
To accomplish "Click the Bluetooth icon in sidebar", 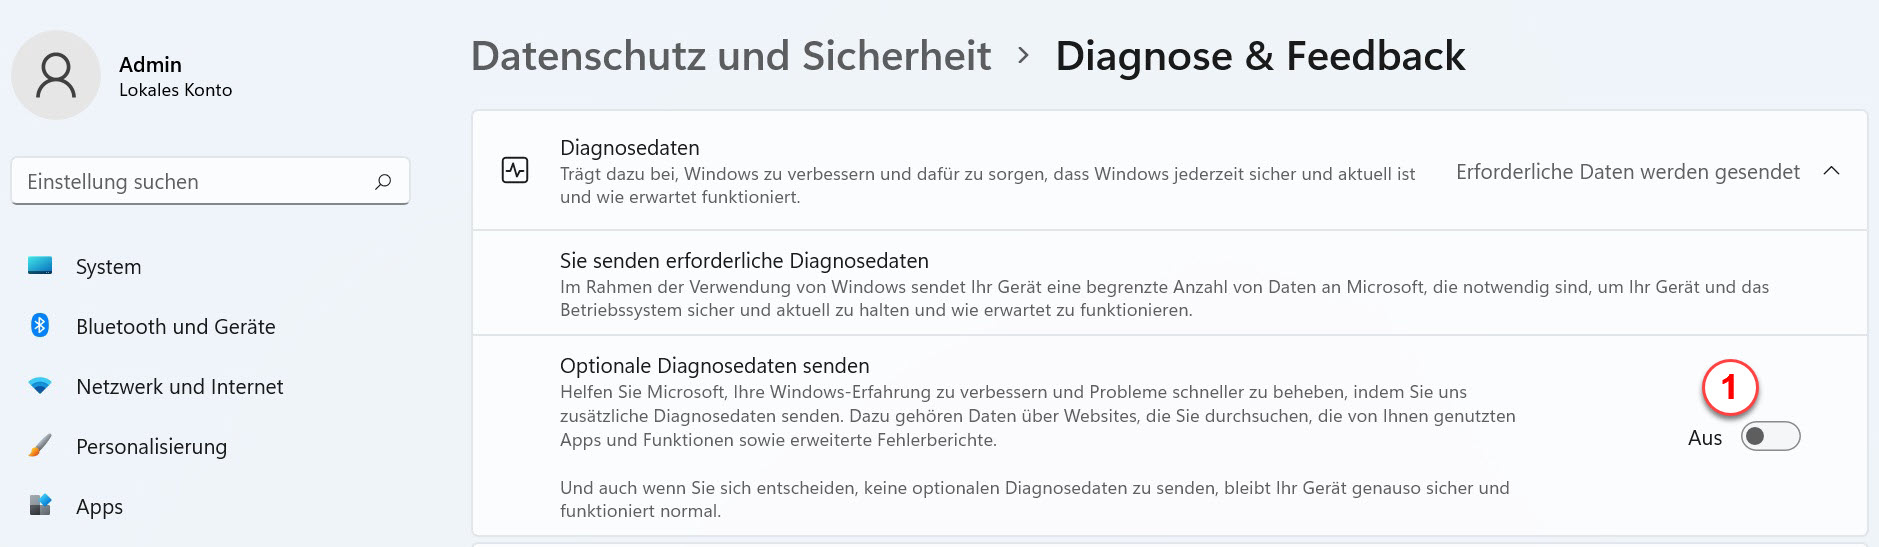I will coord(40,325).
